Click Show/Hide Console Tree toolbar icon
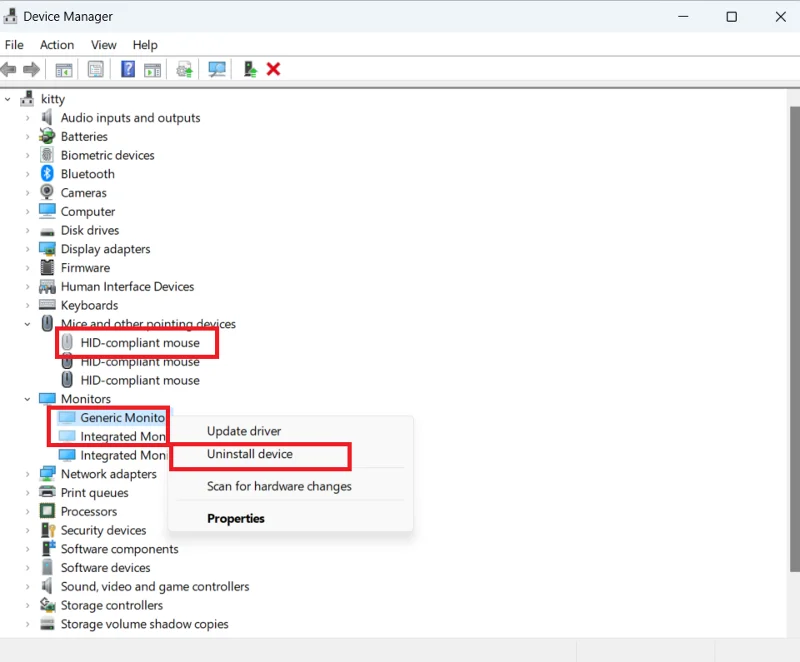Image resolution: width=800 pixels, height=662 pixels. click(64, 70)
